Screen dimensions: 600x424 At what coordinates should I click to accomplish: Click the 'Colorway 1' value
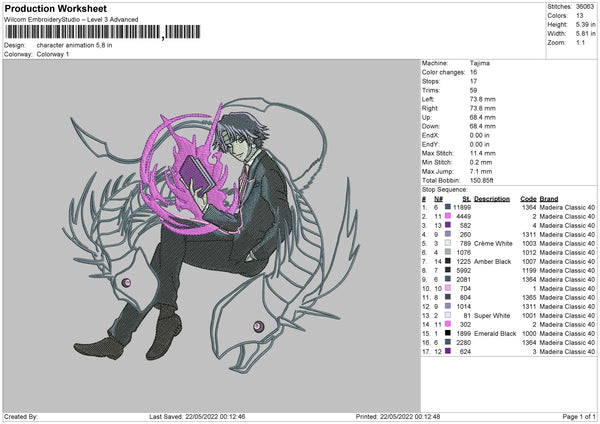(x=53, y=54)
